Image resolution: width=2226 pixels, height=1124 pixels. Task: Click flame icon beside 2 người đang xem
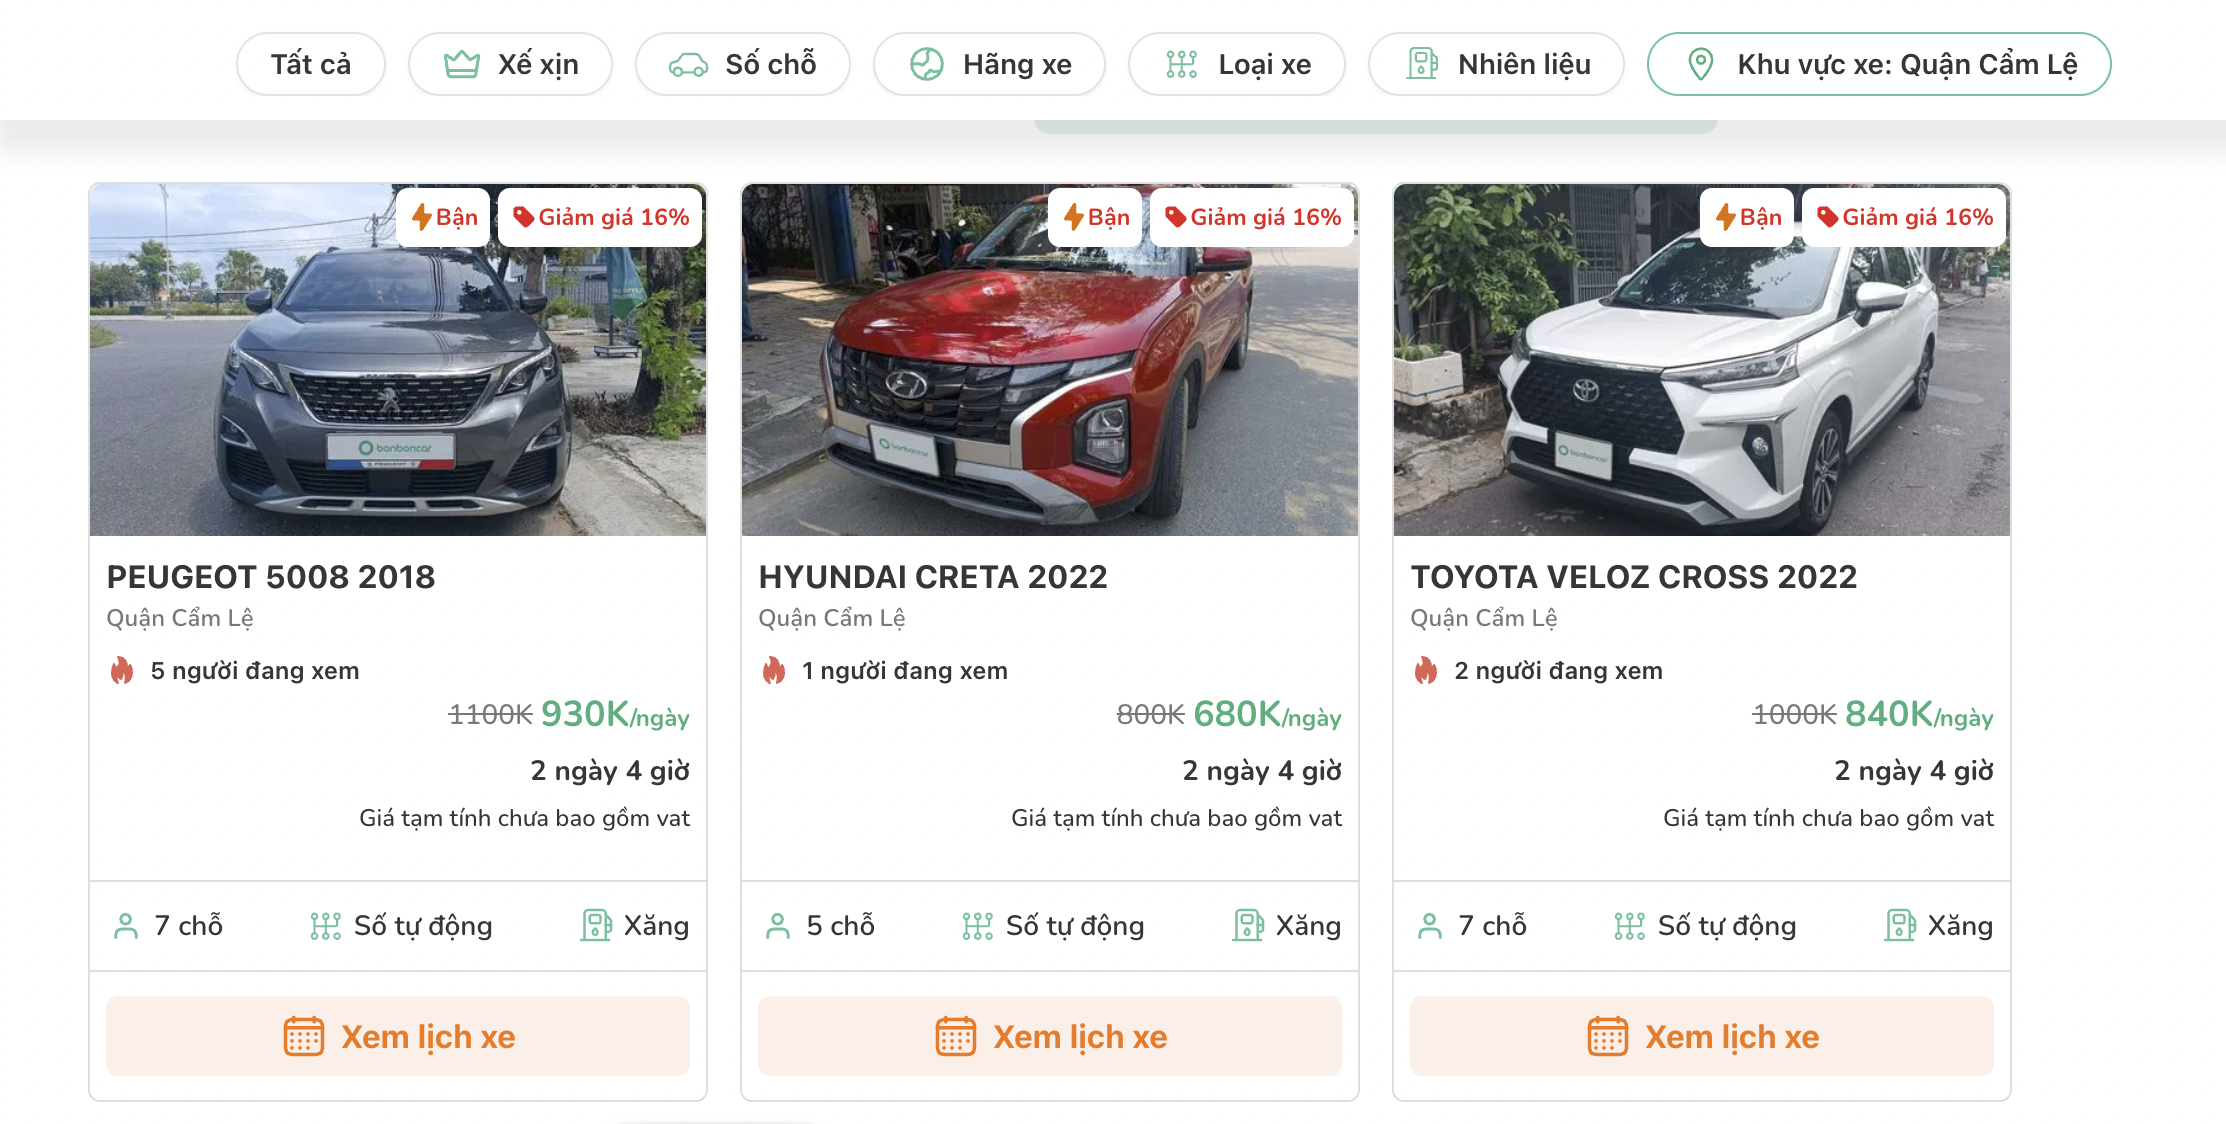pyautogui.click(x=1426, y=670)
